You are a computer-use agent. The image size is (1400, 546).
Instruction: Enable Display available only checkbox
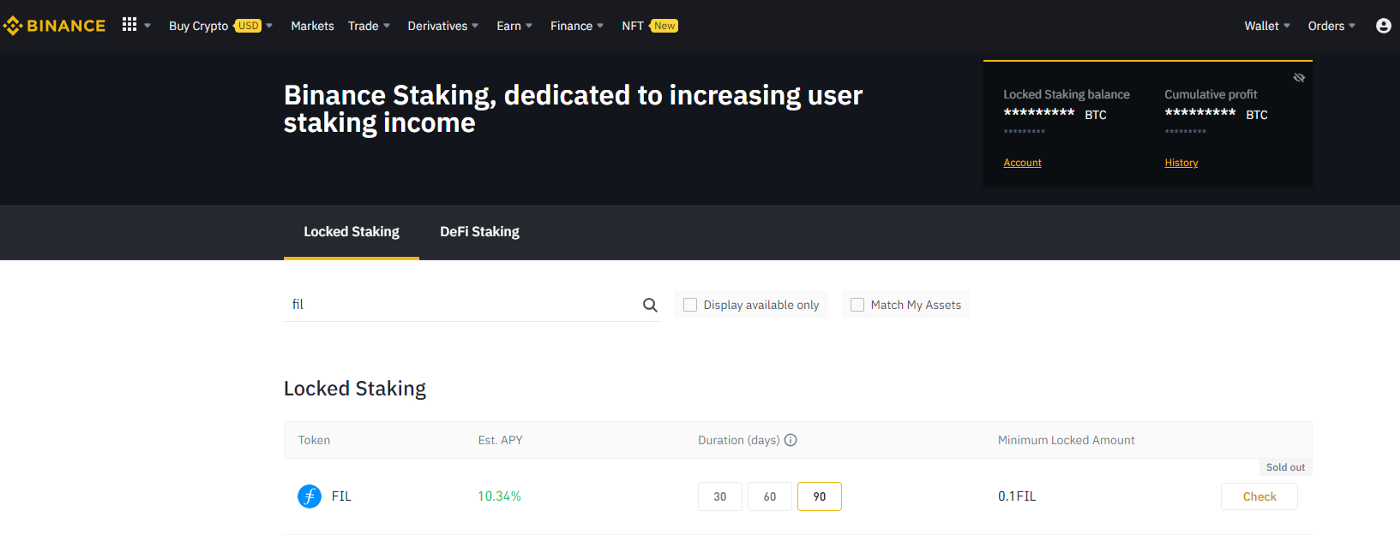point(690,305)
